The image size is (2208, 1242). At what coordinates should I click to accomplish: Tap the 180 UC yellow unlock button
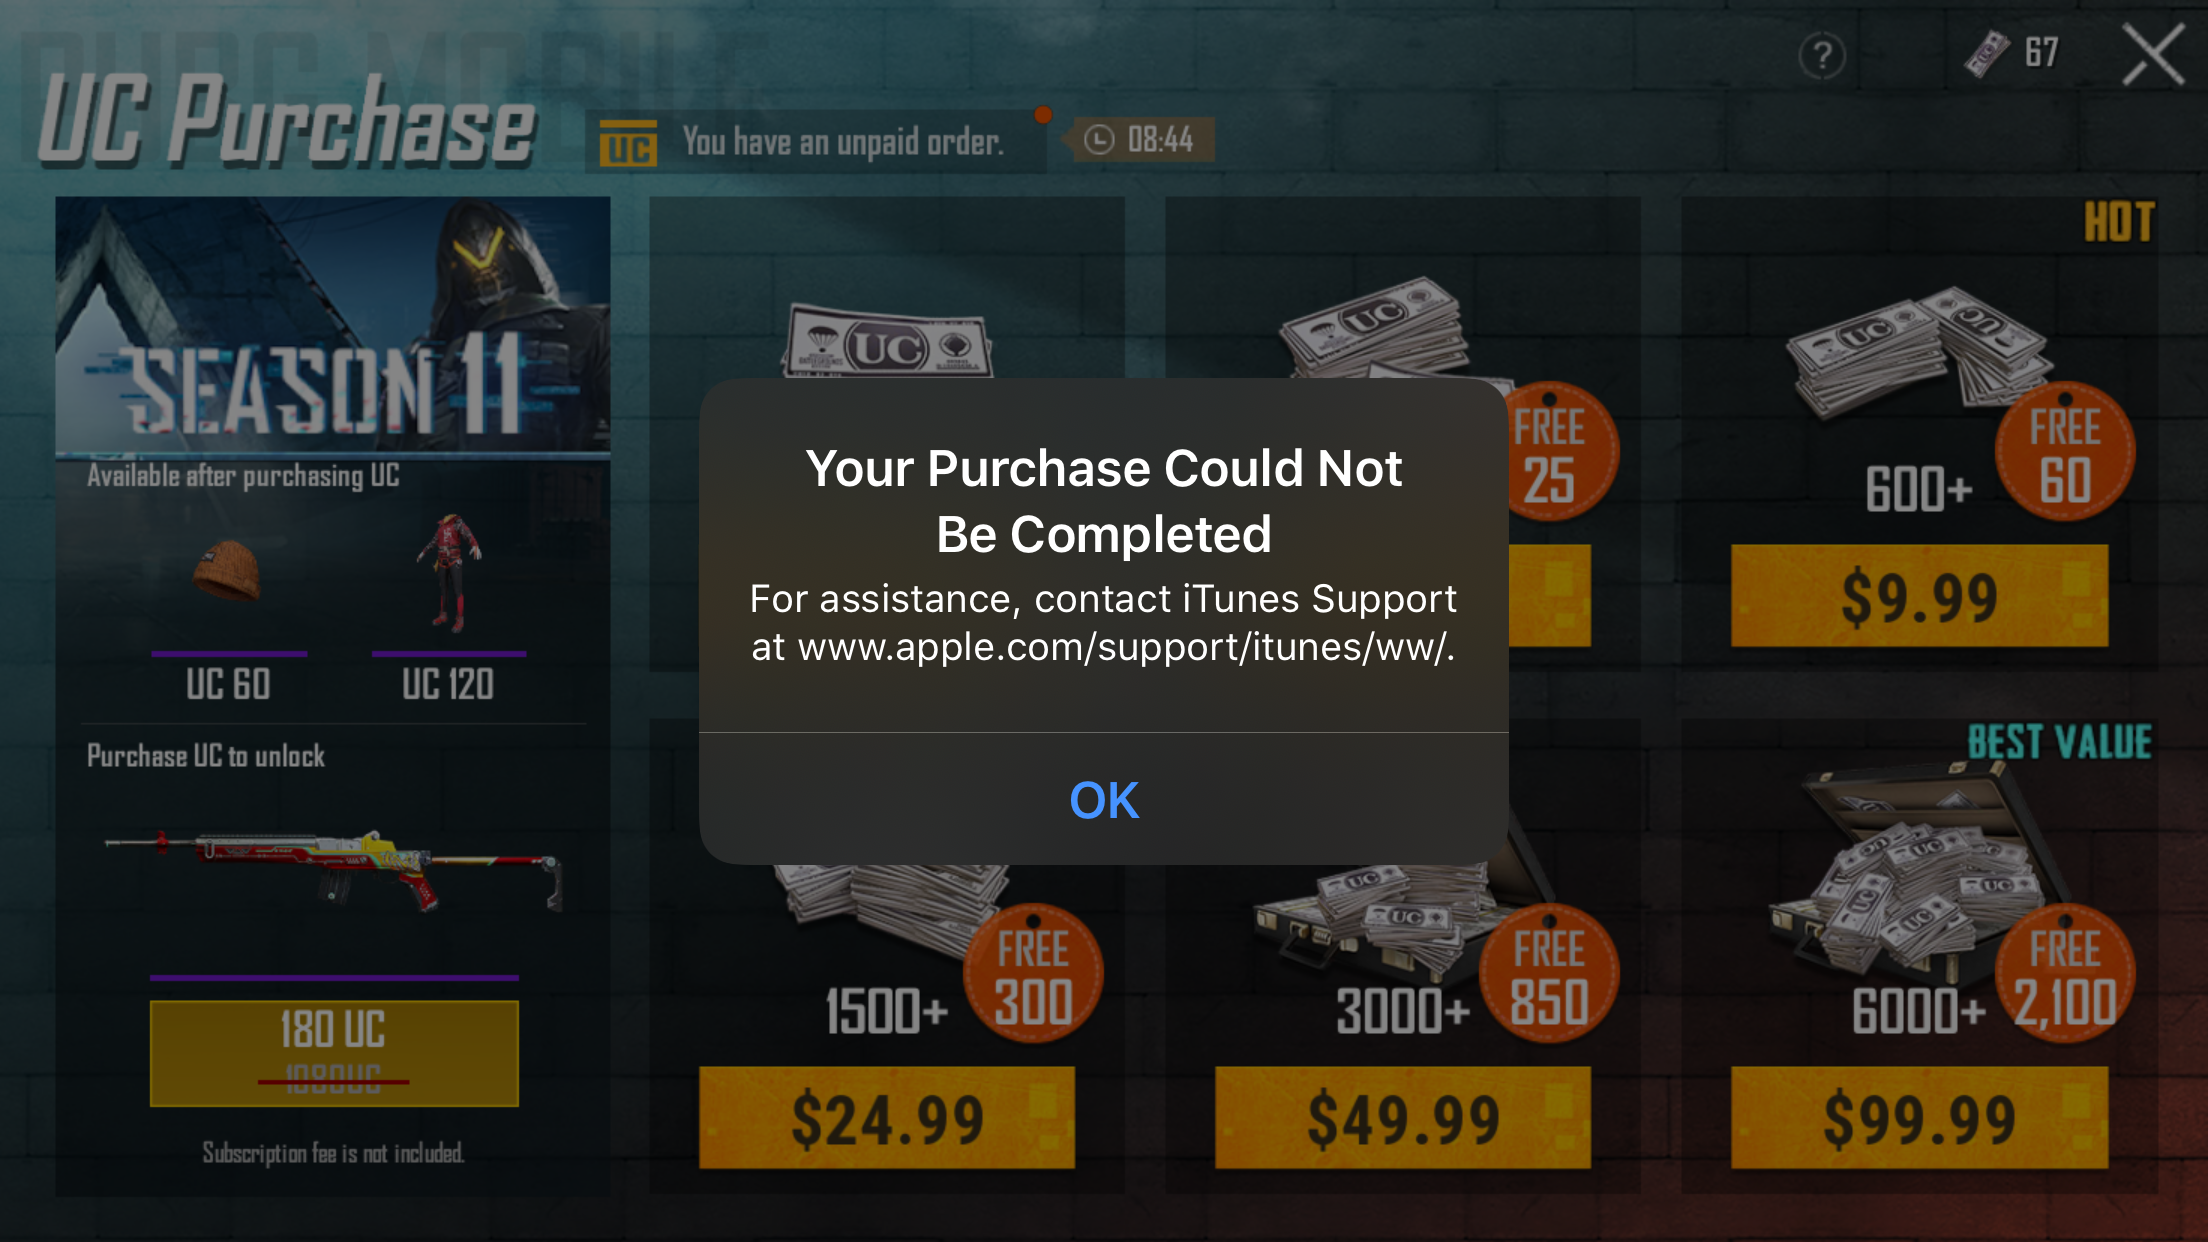(334, 1053)
